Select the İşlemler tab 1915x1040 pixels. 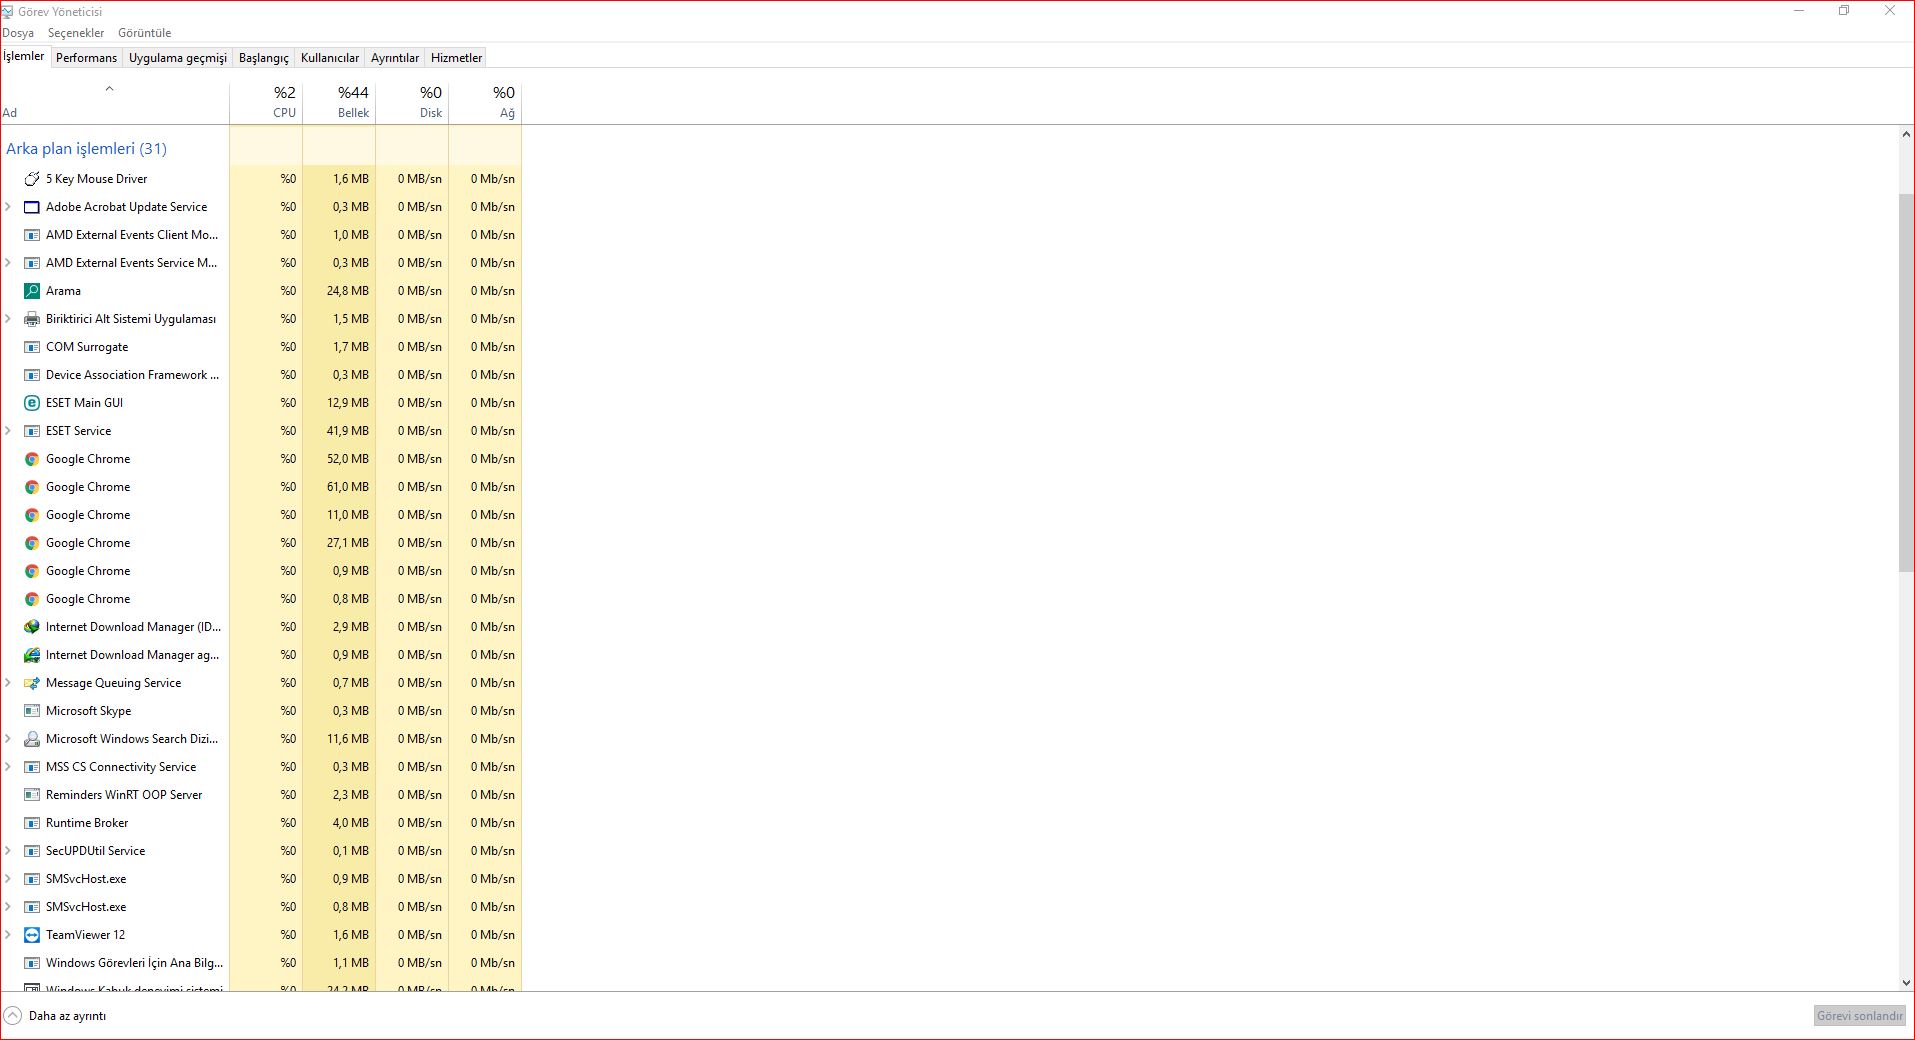pyautogui.click(x=24, y=56)
